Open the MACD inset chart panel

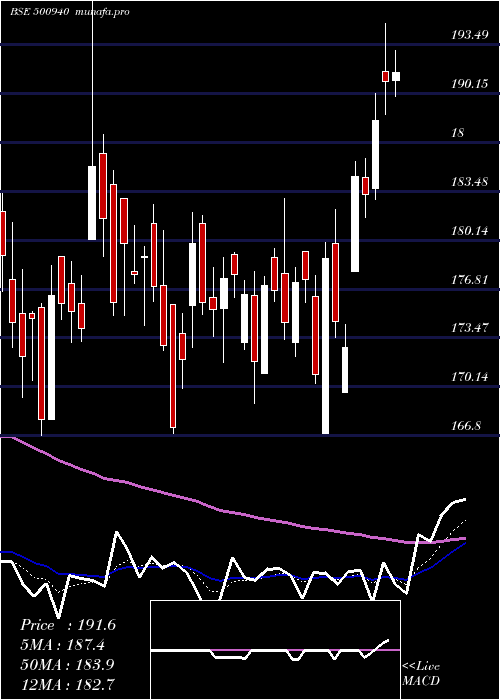tap(275, 650)
